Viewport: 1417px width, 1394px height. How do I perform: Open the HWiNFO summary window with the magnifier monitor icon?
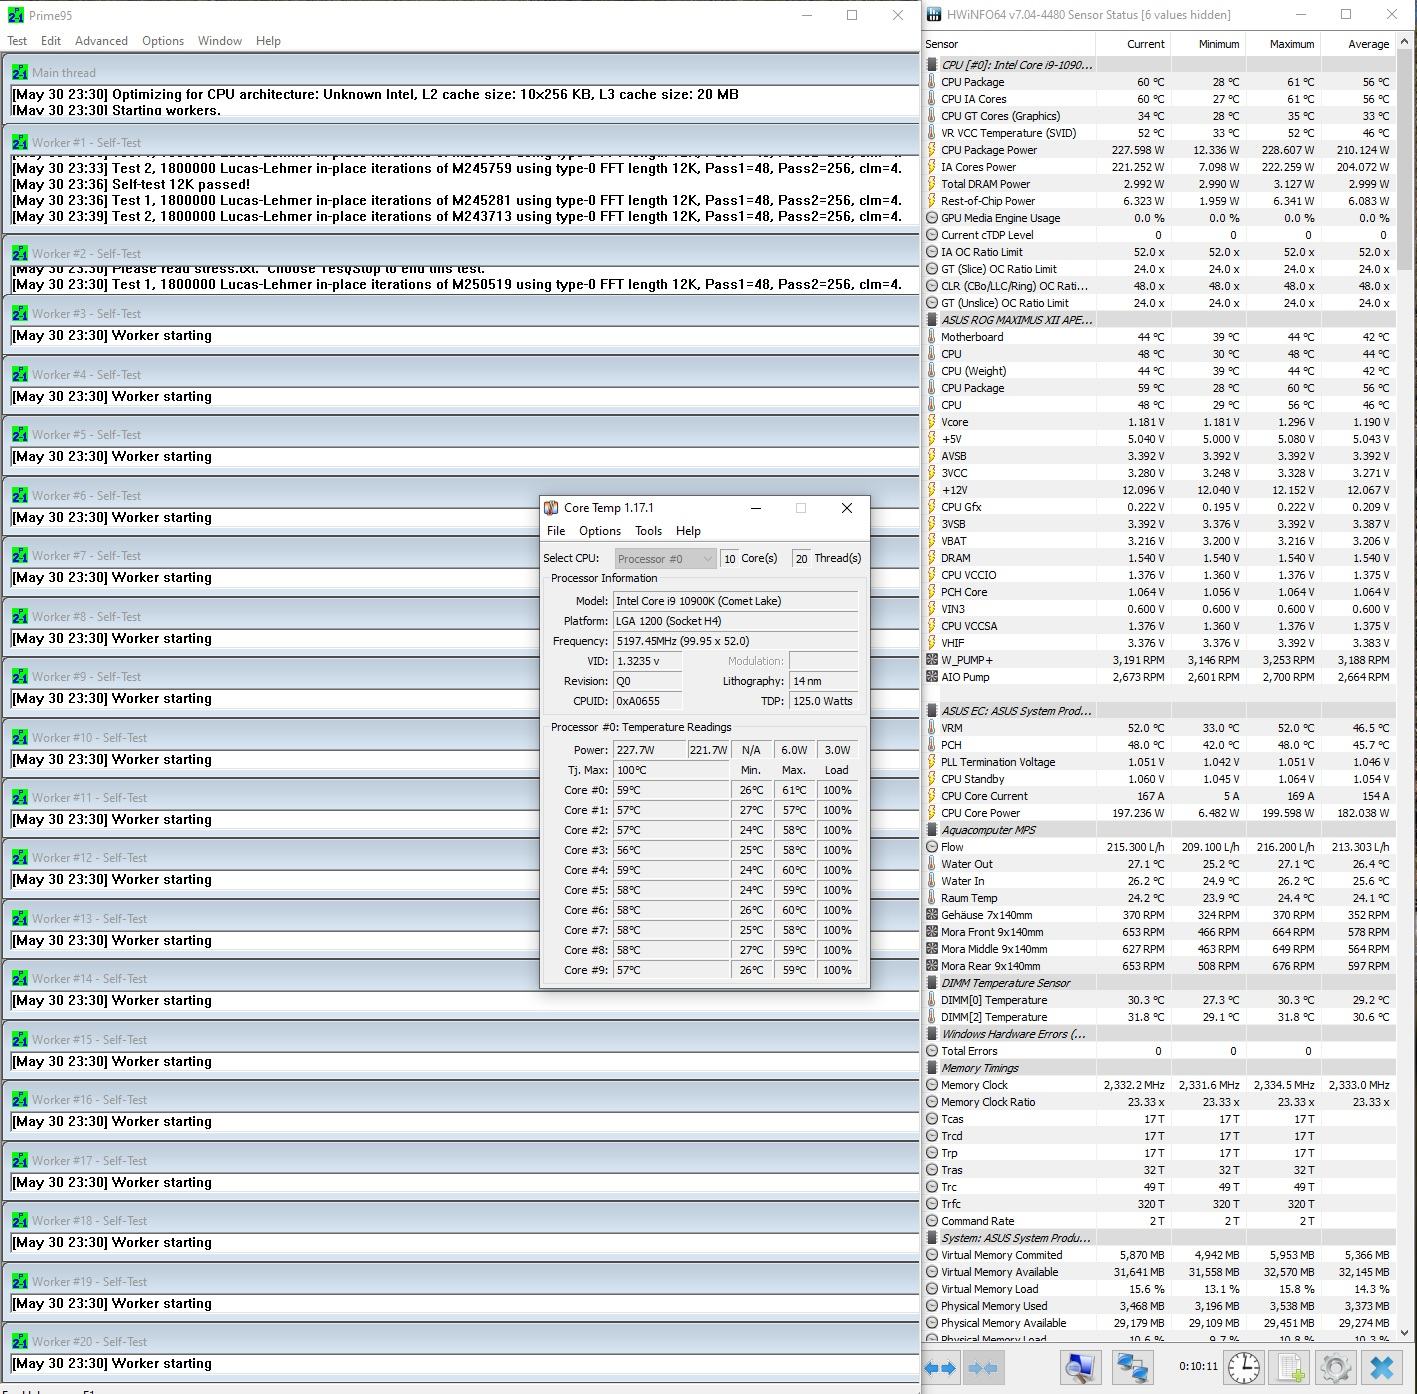pyautogui.click(x=1080, y=1367)
